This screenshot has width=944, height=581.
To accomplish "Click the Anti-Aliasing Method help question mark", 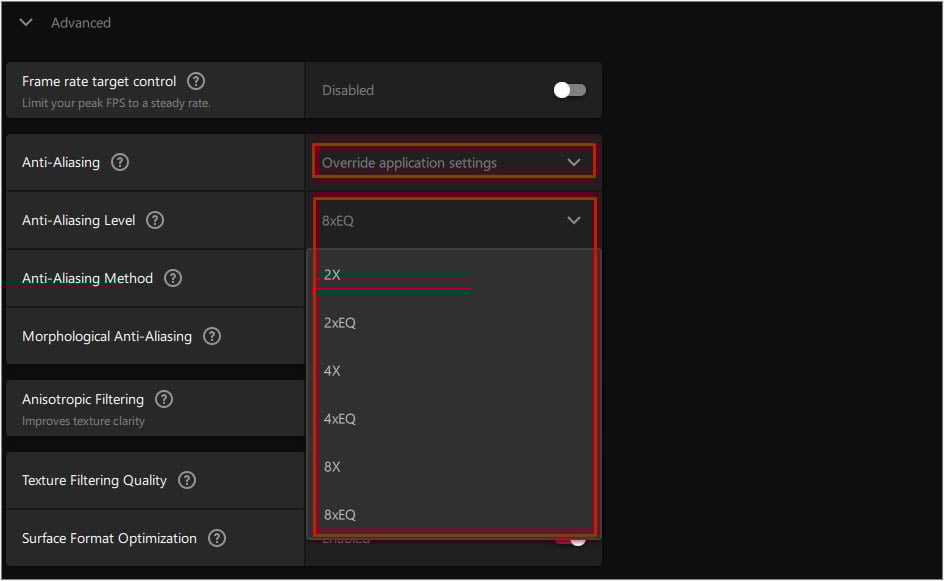I will (x=172, y=278).
